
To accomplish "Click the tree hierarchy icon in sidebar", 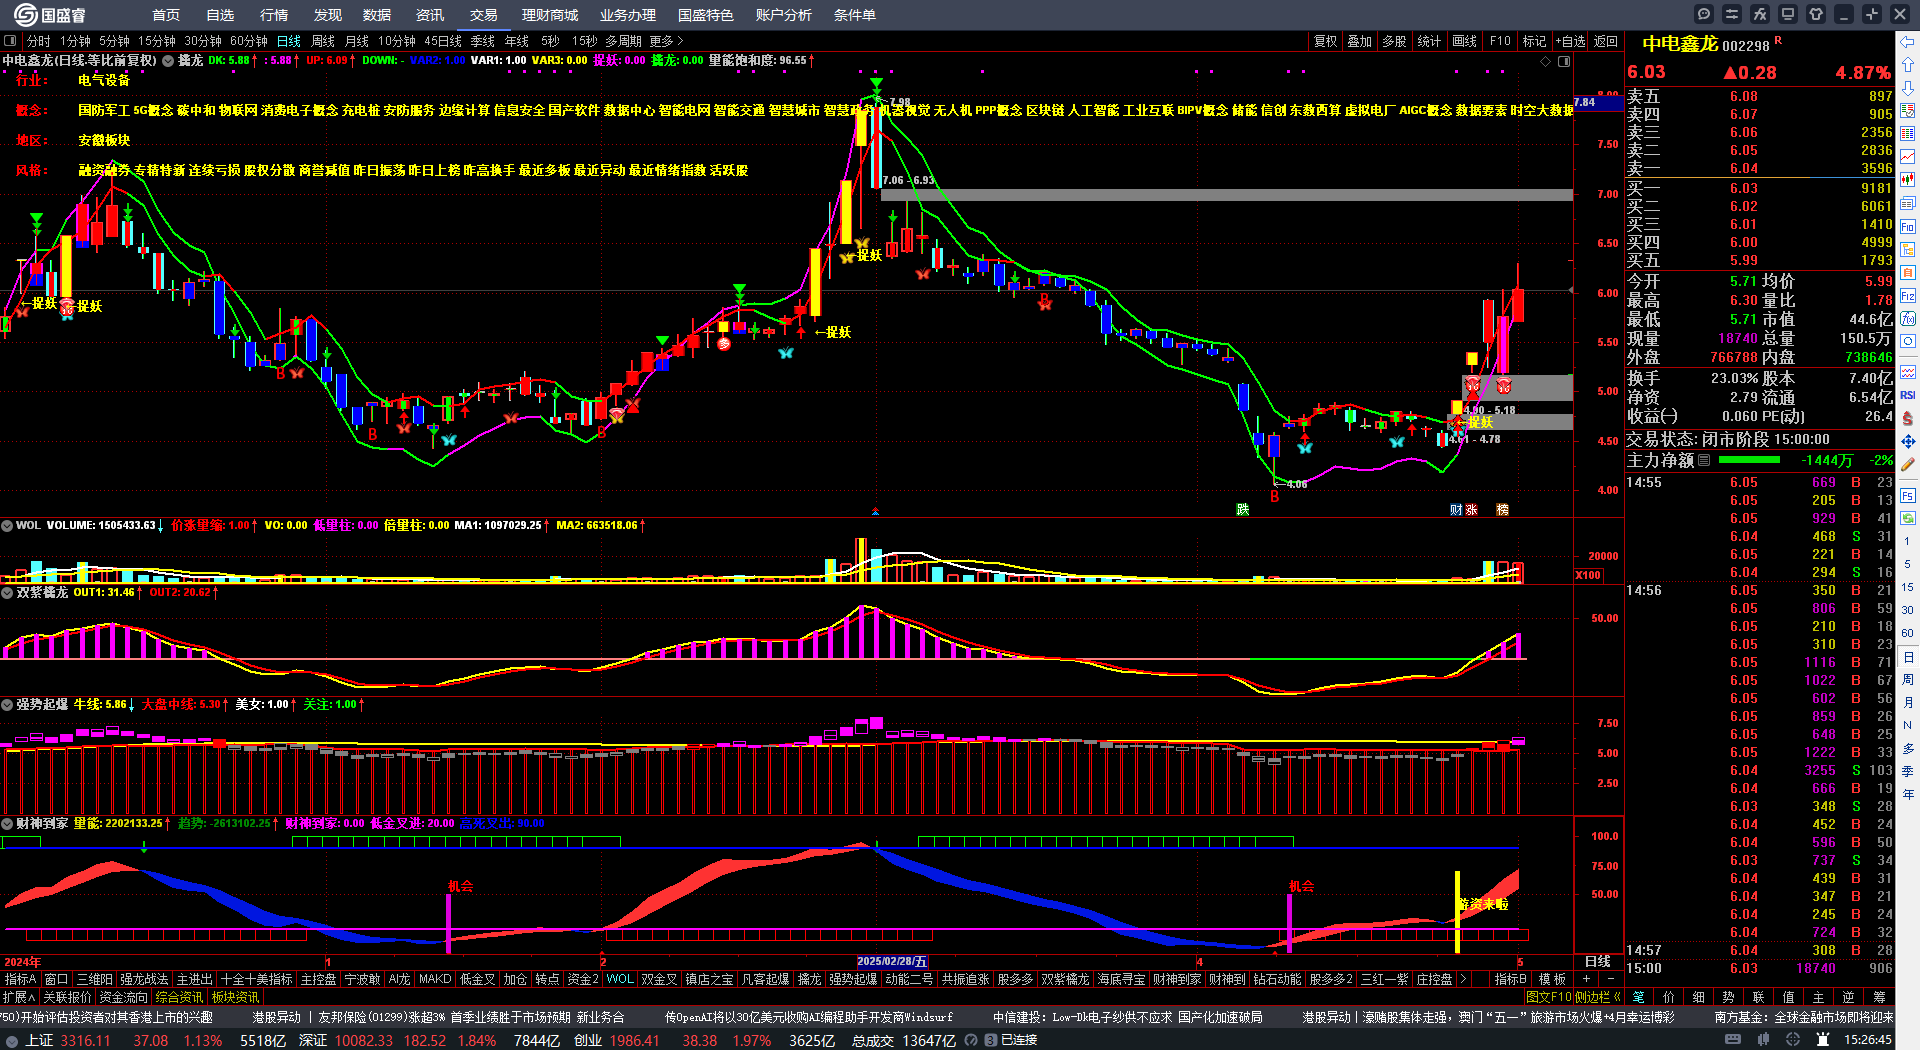I will click(x=1908, y=250).
